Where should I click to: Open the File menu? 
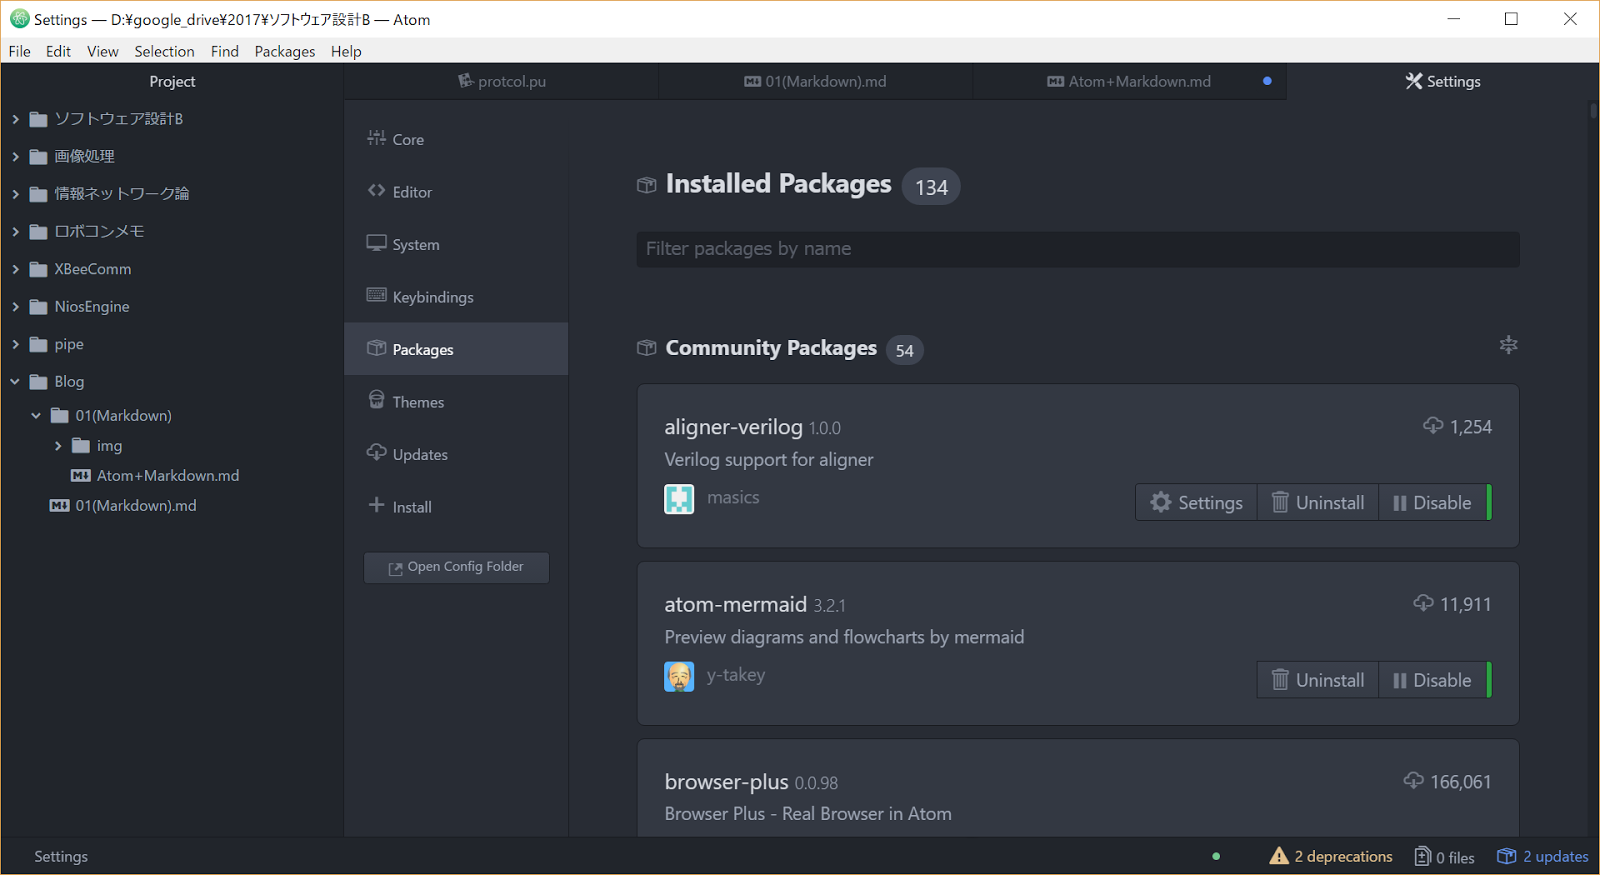click(19, 51)
